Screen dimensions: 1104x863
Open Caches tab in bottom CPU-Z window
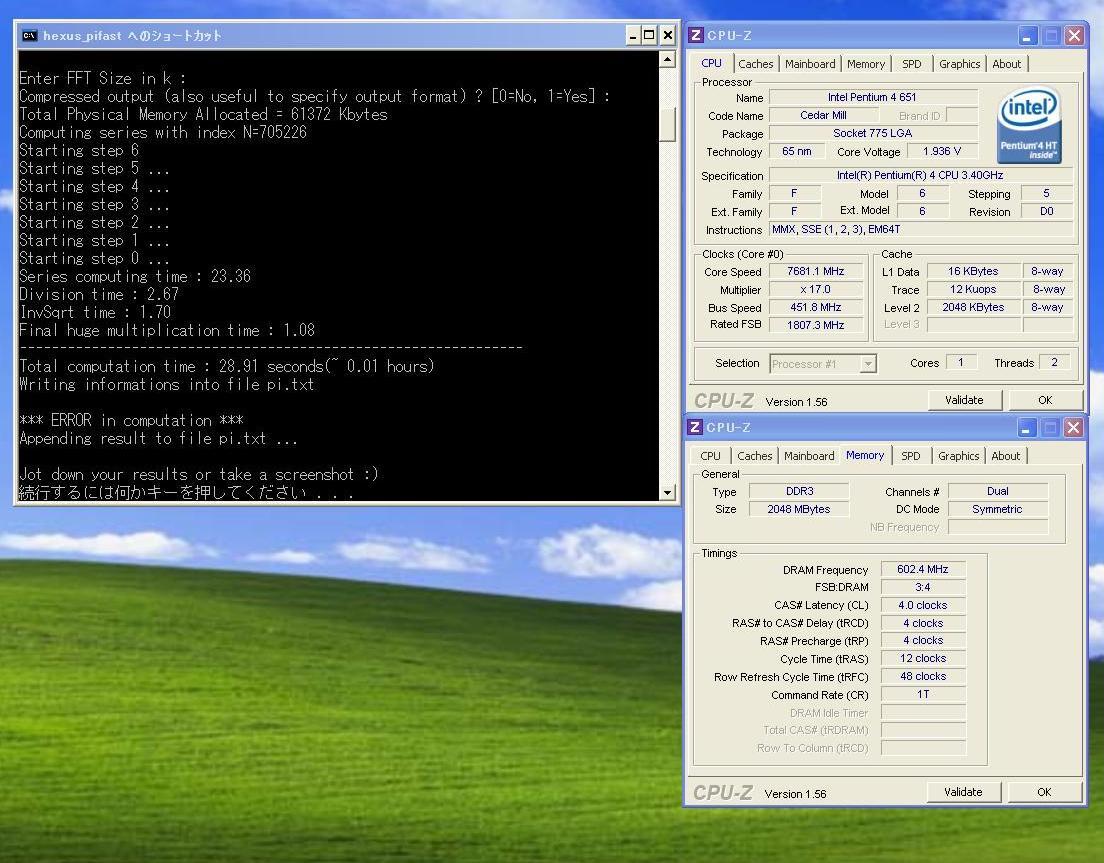[755, 456]
